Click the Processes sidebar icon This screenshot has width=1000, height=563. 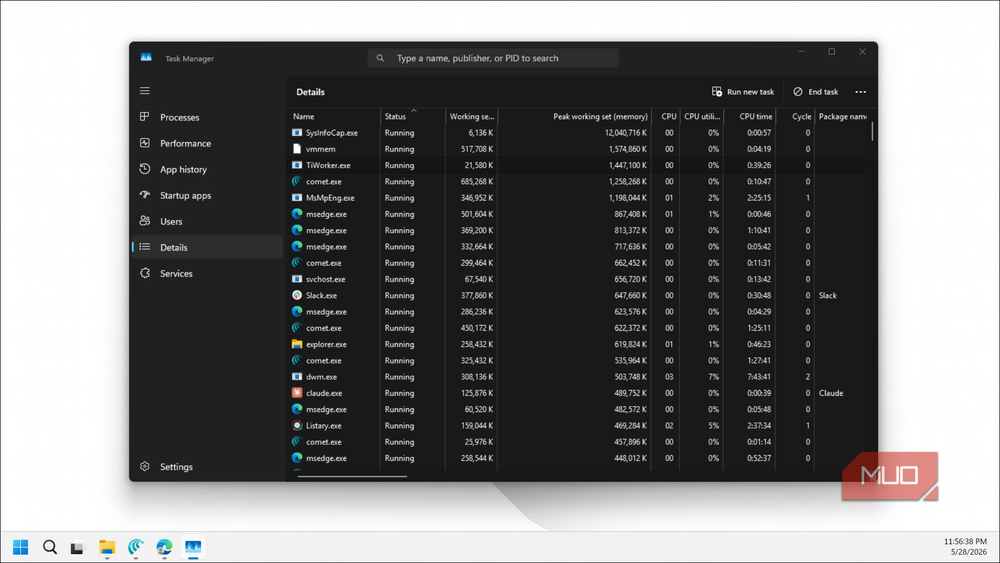145,117
